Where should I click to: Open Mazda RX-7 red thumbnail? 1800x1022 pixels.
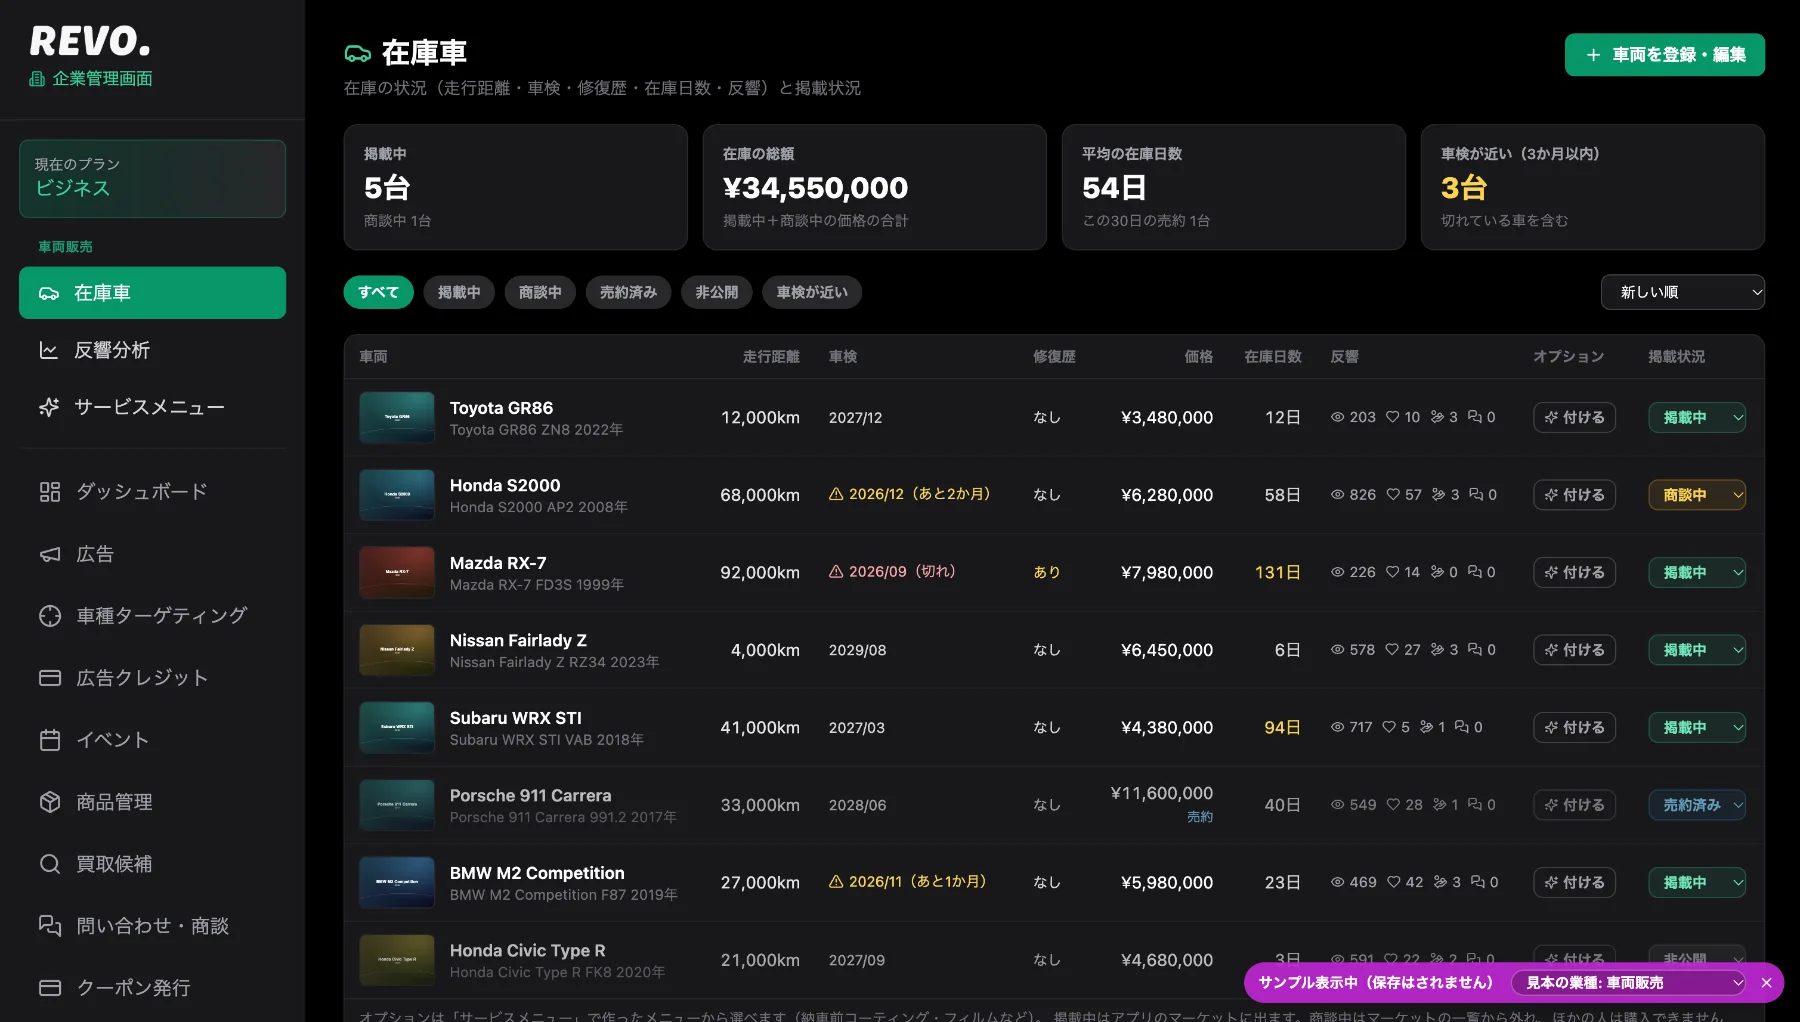[x=397, y=572]
